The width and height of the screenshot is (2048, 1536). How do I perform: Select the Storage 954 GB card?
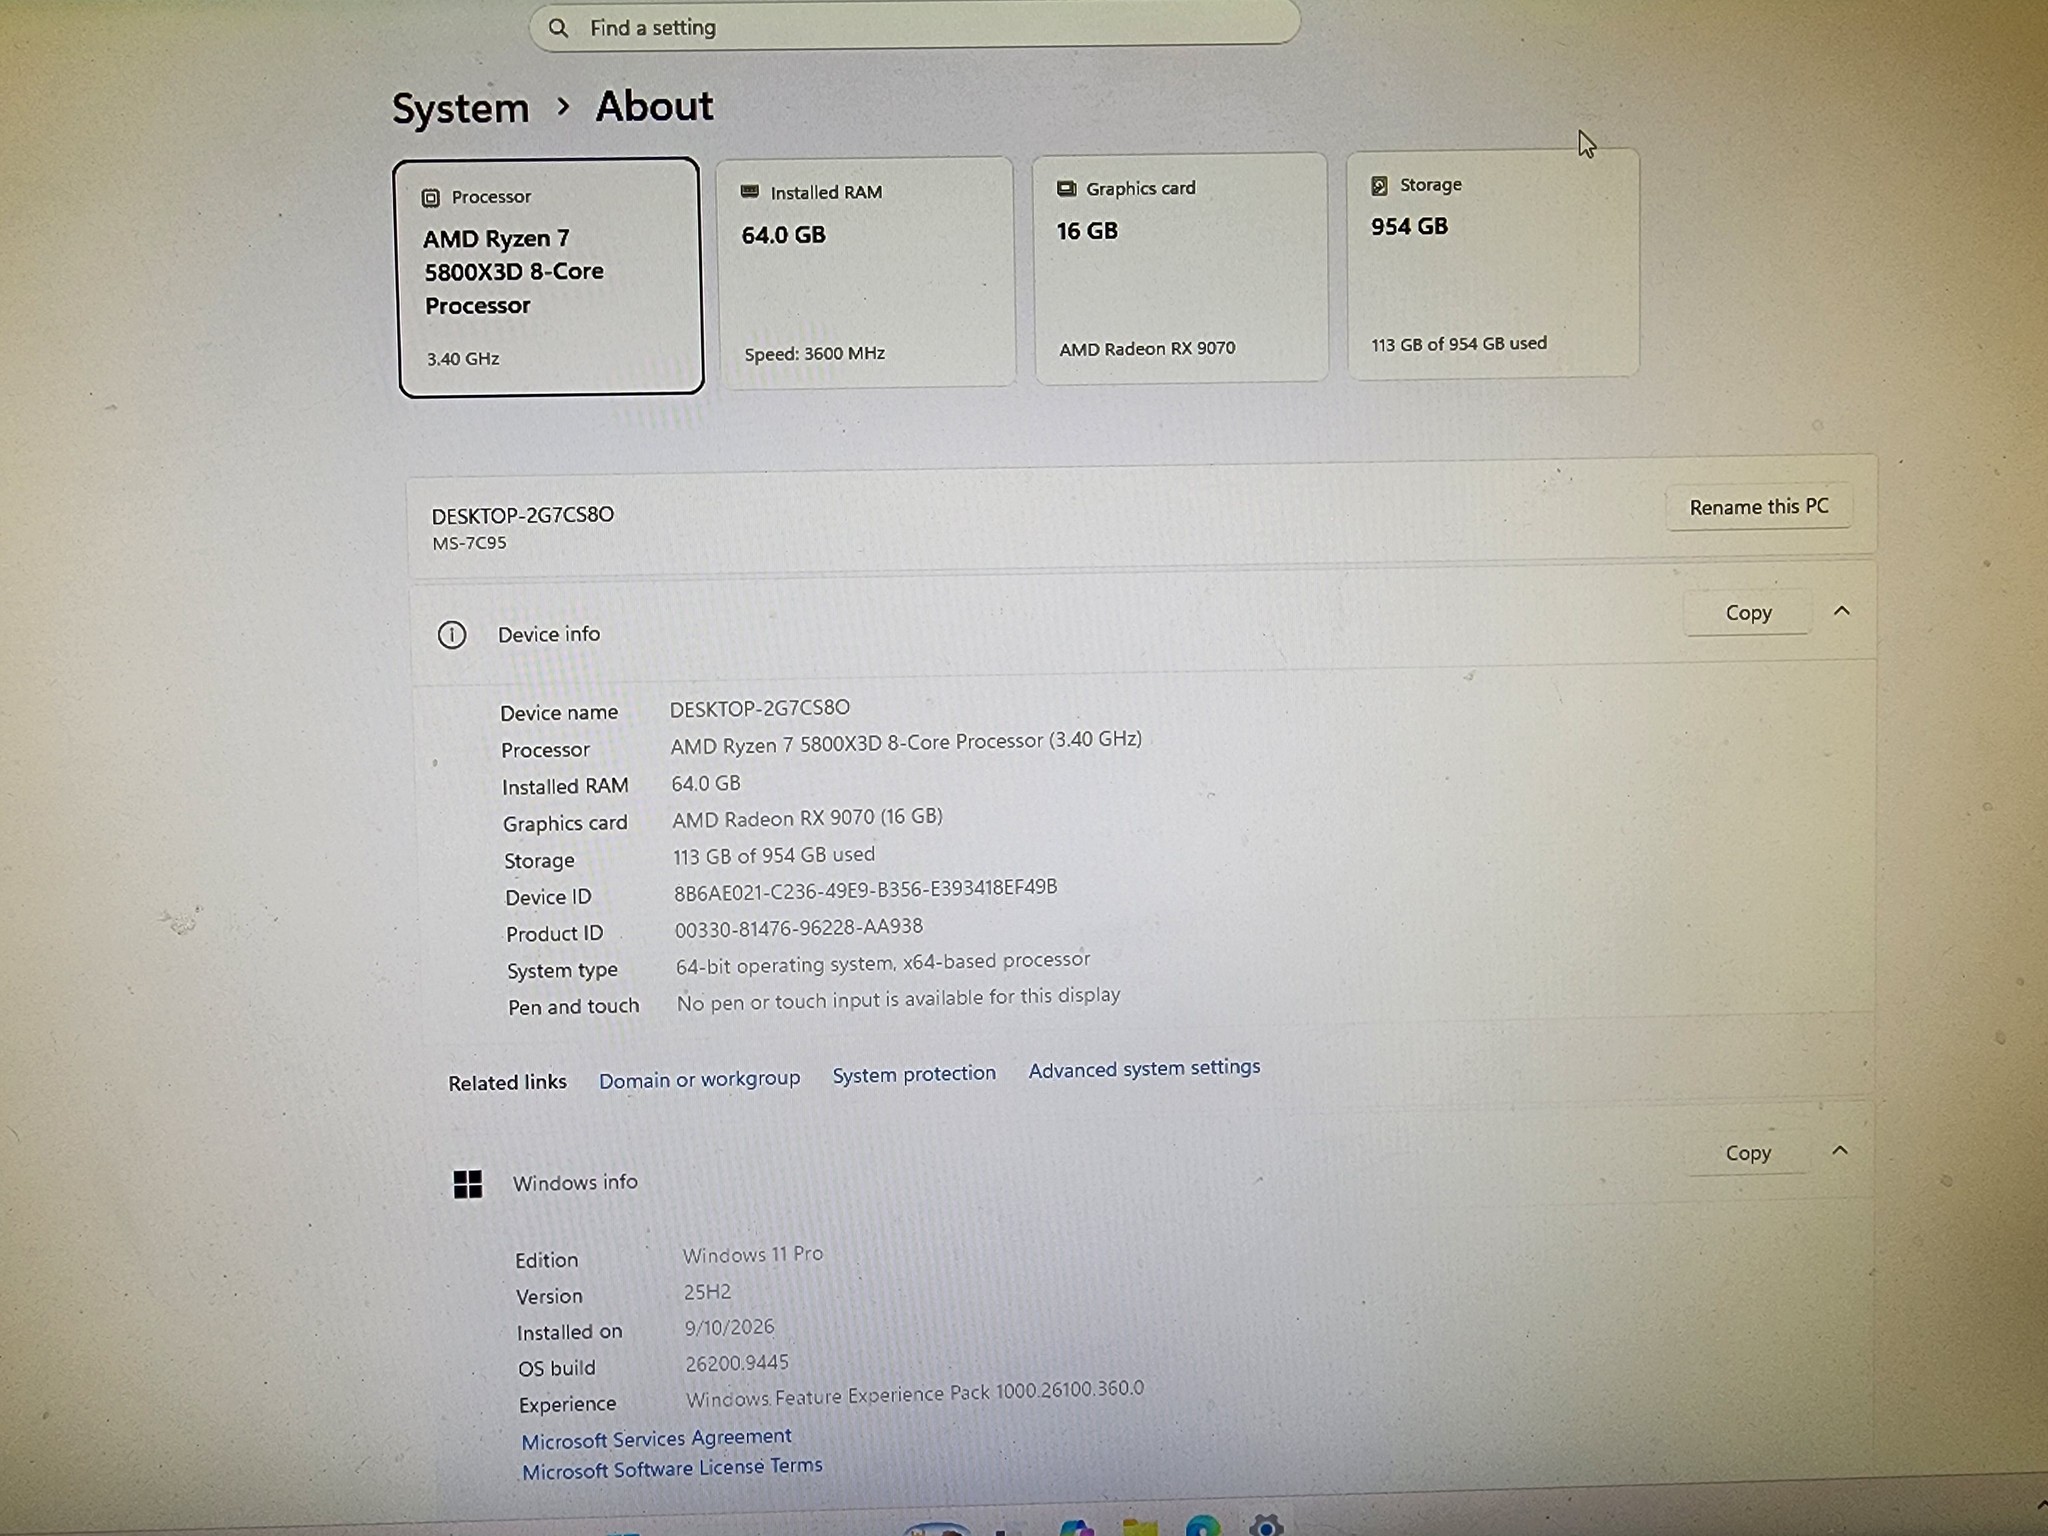point(1493,264)
